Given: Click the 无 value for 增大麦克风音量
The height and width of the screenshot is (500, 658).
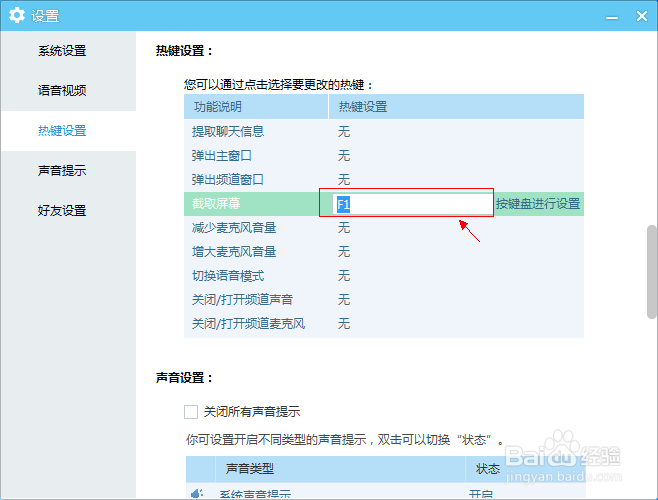Looking at the screenshot, I should point(344,252).
